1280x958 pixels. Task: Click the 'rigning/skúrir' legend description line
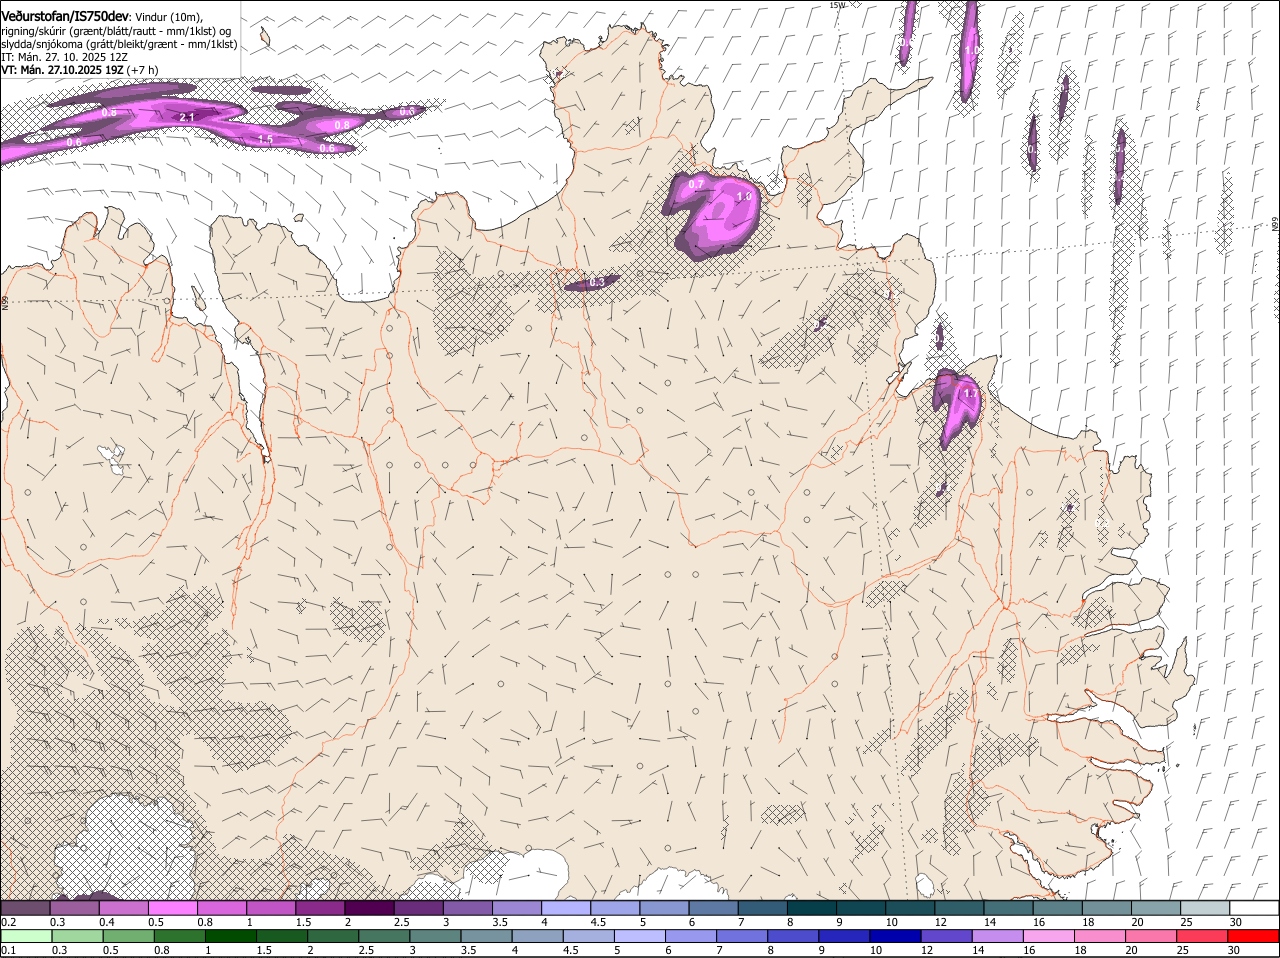115,31
